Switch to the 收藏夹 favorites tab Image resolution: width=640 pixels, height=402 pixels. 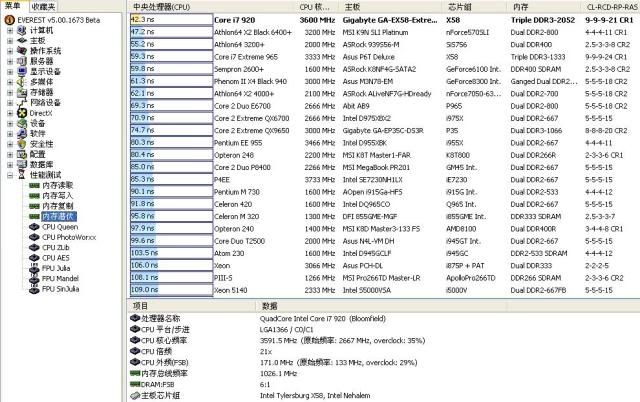click(43, 6)
